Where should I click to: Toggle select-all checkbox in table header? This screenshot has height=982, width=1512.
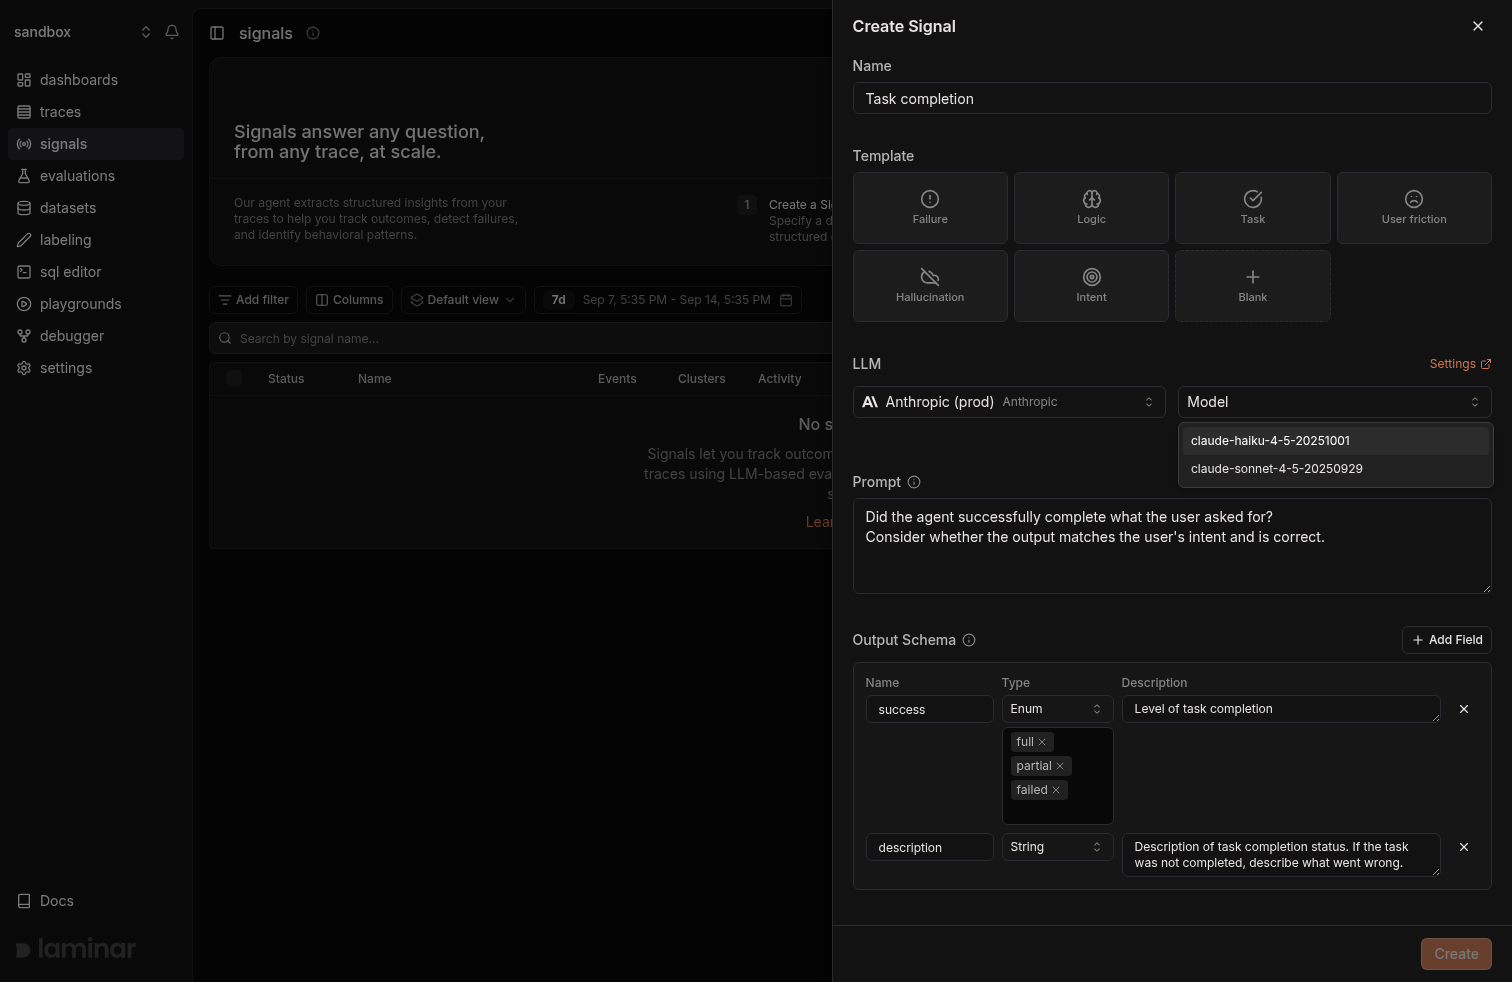point(234,378)
